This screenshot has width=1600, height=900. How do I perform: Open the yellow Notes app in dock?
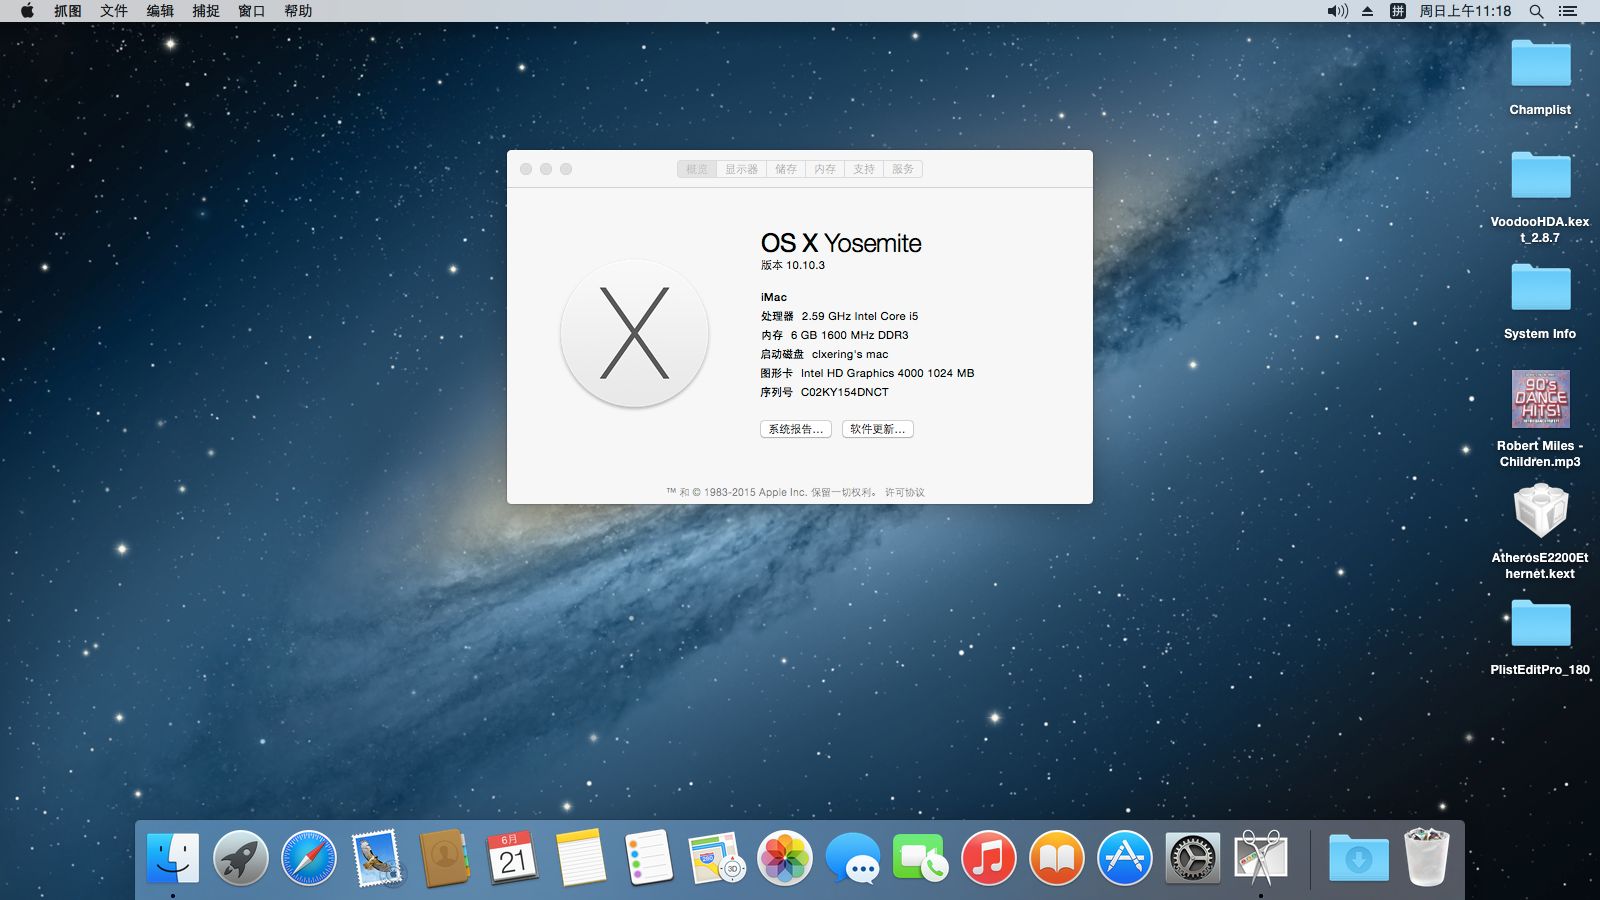coord(581,858)
